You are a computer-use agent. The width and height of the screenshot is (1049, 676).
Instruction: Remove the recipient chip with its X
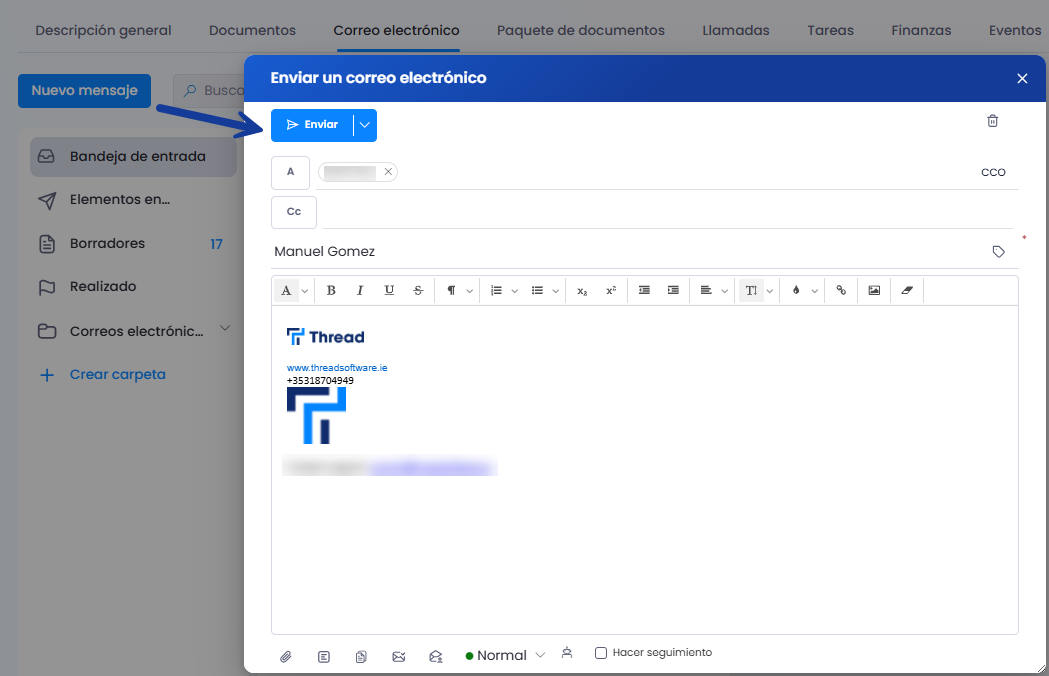388,172
